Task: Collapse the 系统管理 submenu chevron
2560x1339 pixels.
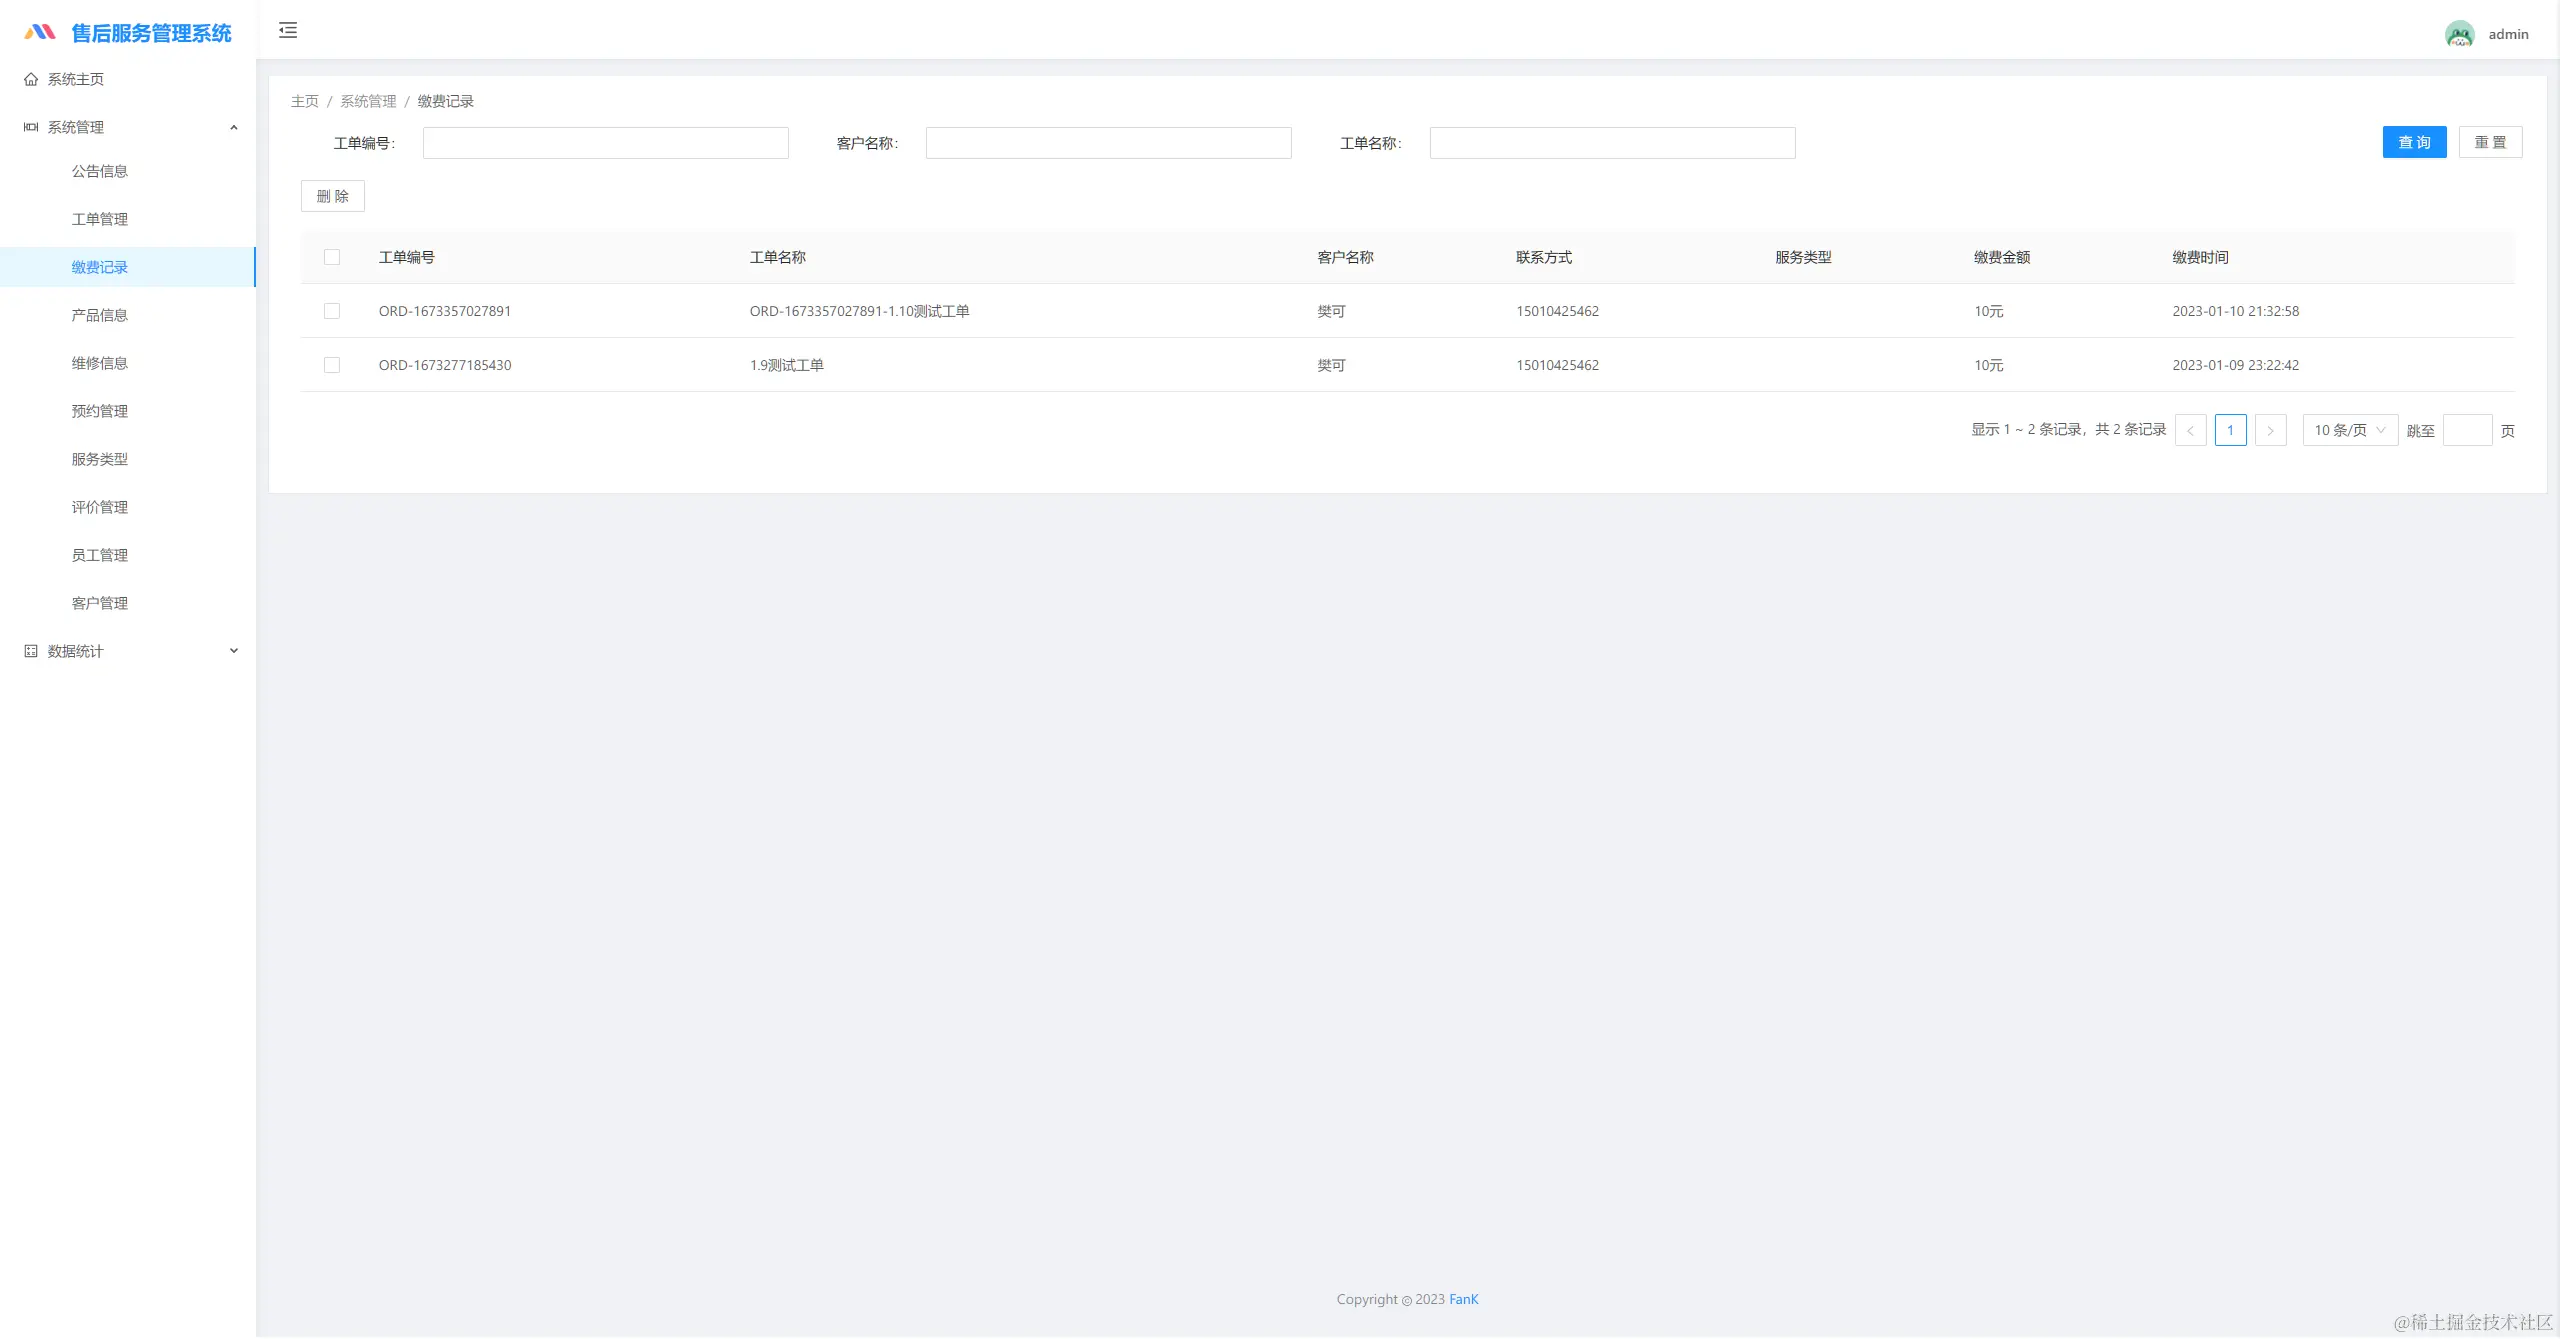Action: coord(234,127)
